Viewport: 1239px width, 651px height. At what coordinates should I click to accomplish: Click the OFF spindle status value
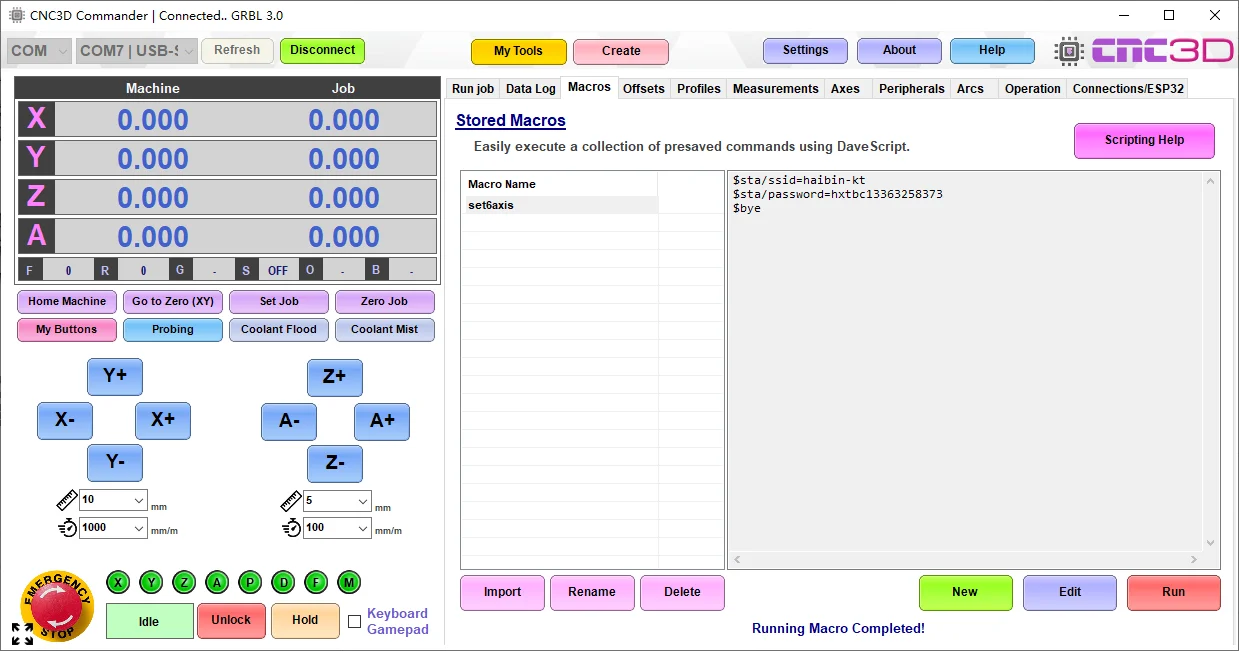pos(278,271)
